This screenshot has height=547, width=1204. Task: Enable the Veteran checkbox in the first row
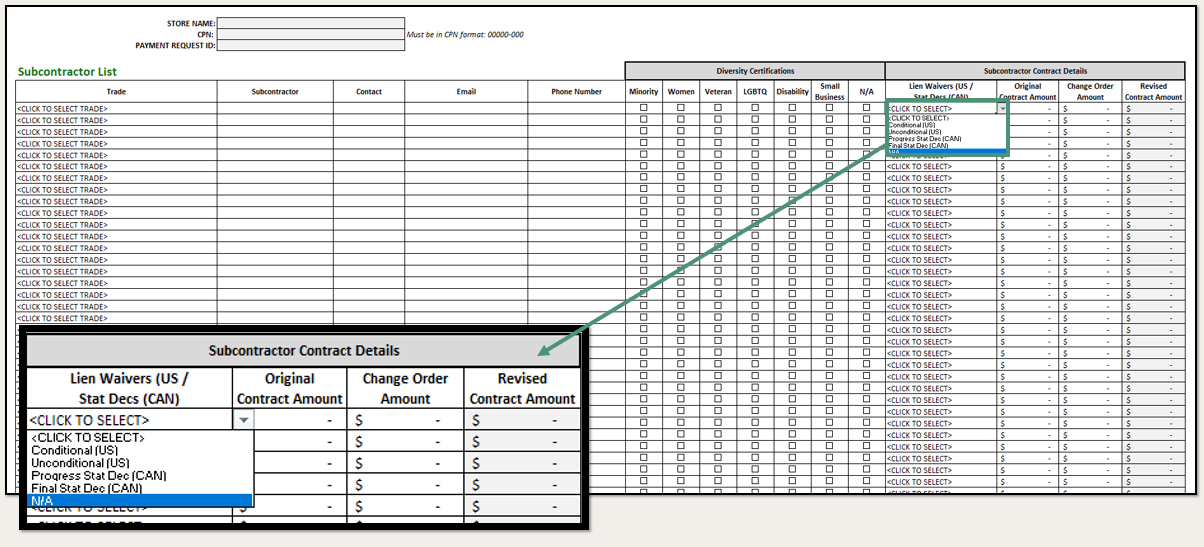pos(718,108)
